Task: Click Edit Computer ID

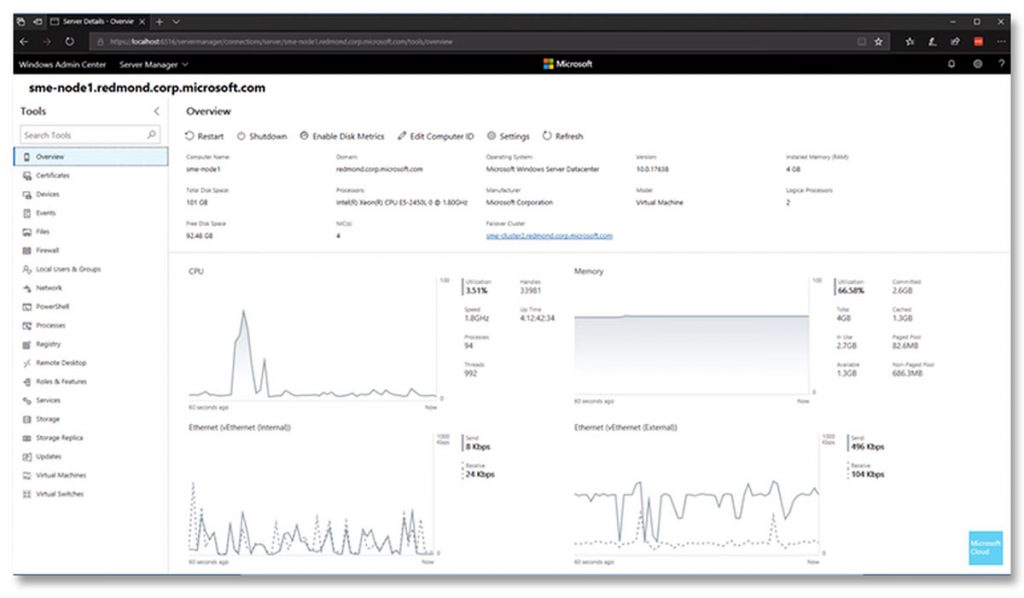Action: click(x=436, y=136)
